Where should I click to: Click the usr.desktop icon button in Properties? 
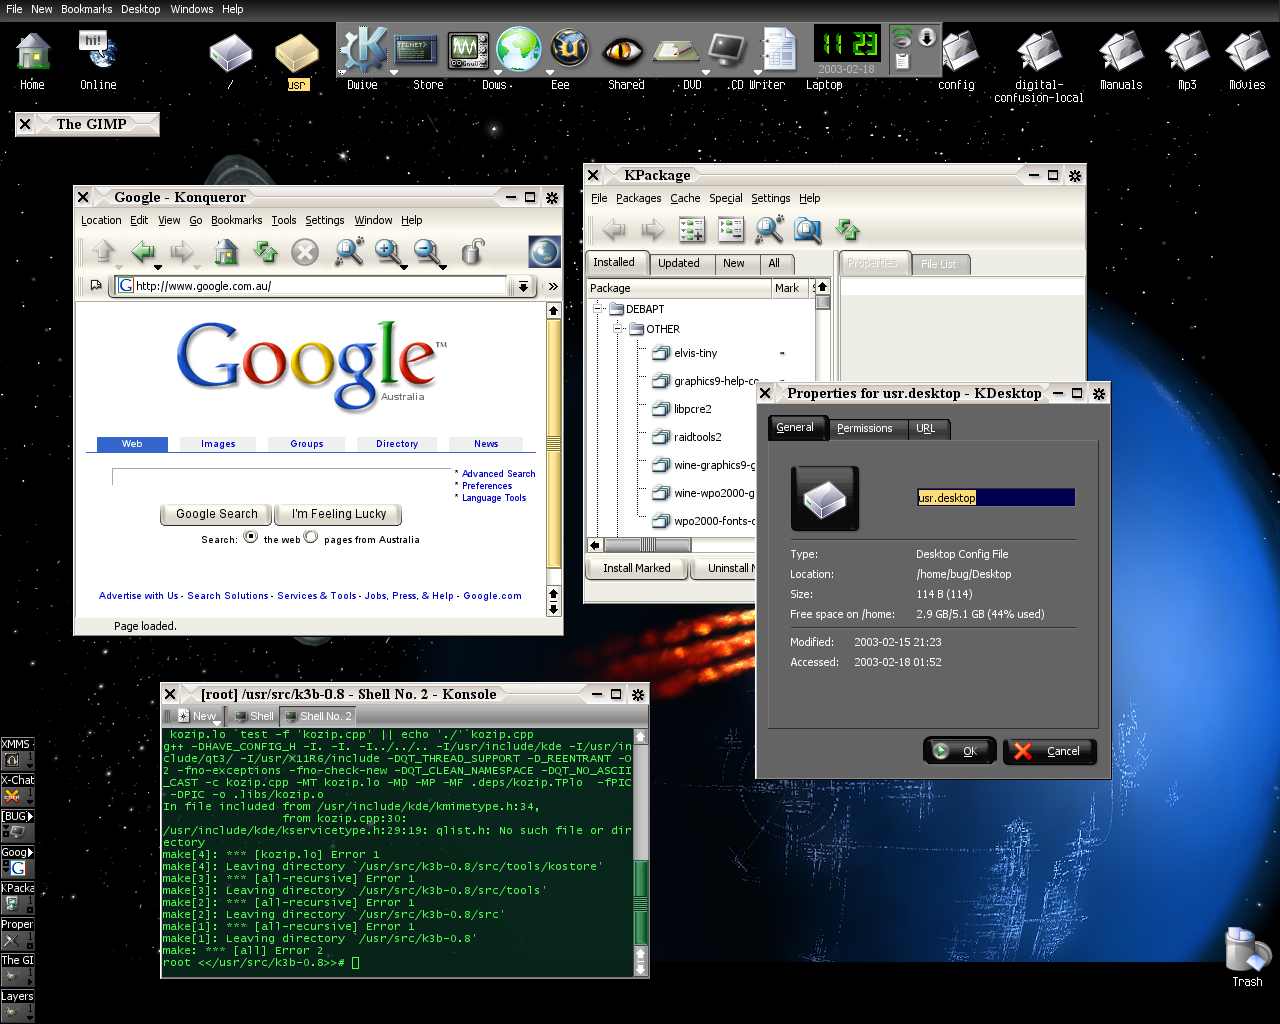pyautogui.click(x=825, y=498)
